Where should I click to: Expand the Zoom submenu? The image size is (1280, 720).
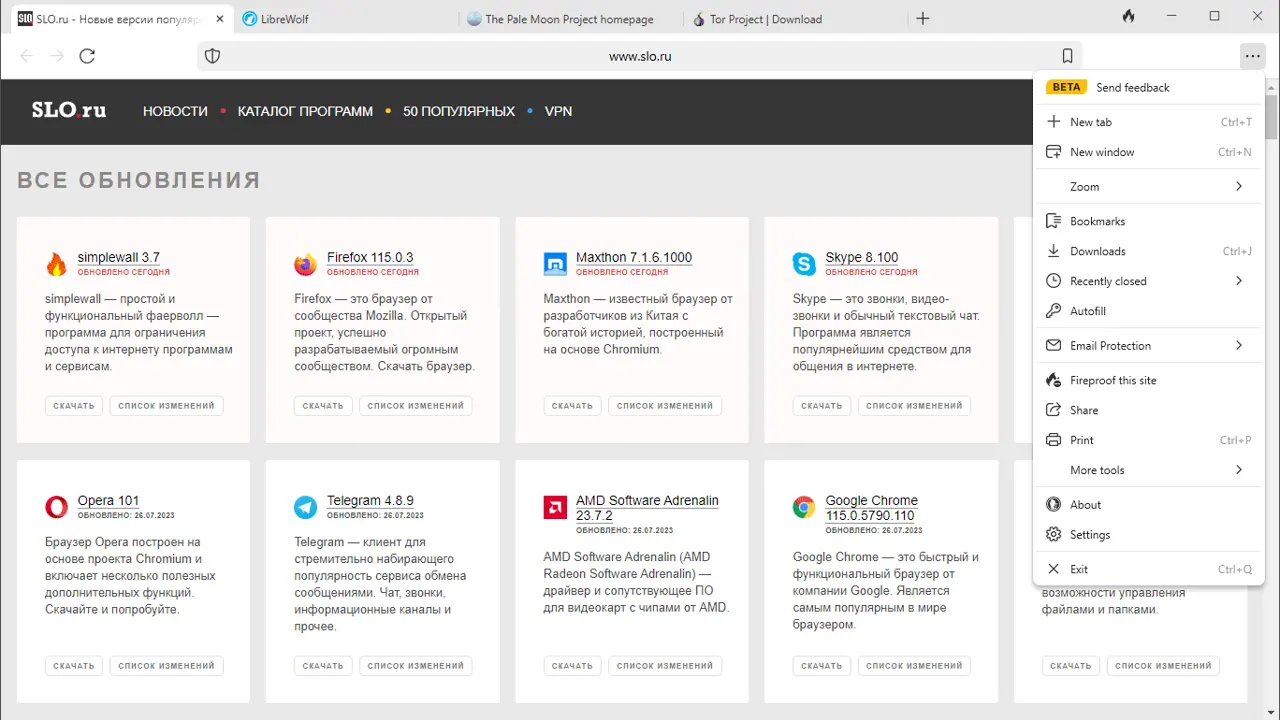coord(1238,187)
